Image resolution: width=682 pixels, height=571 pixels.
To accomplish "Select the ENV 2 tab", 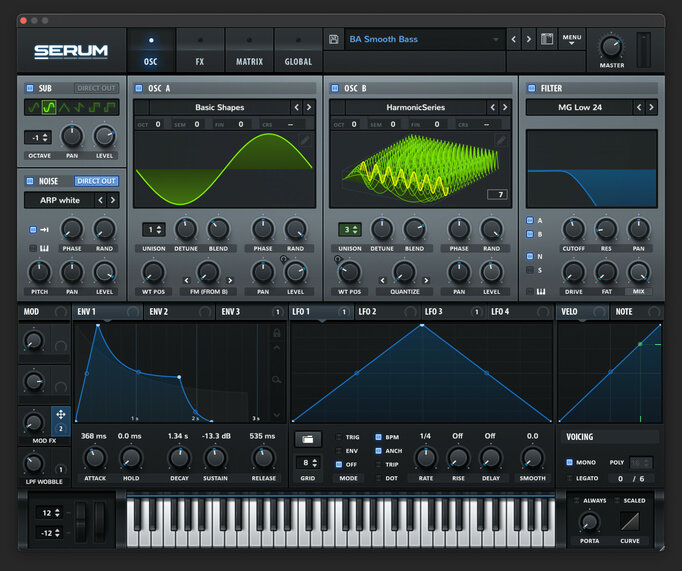I will pyautogui.click(x=179, y=312).
